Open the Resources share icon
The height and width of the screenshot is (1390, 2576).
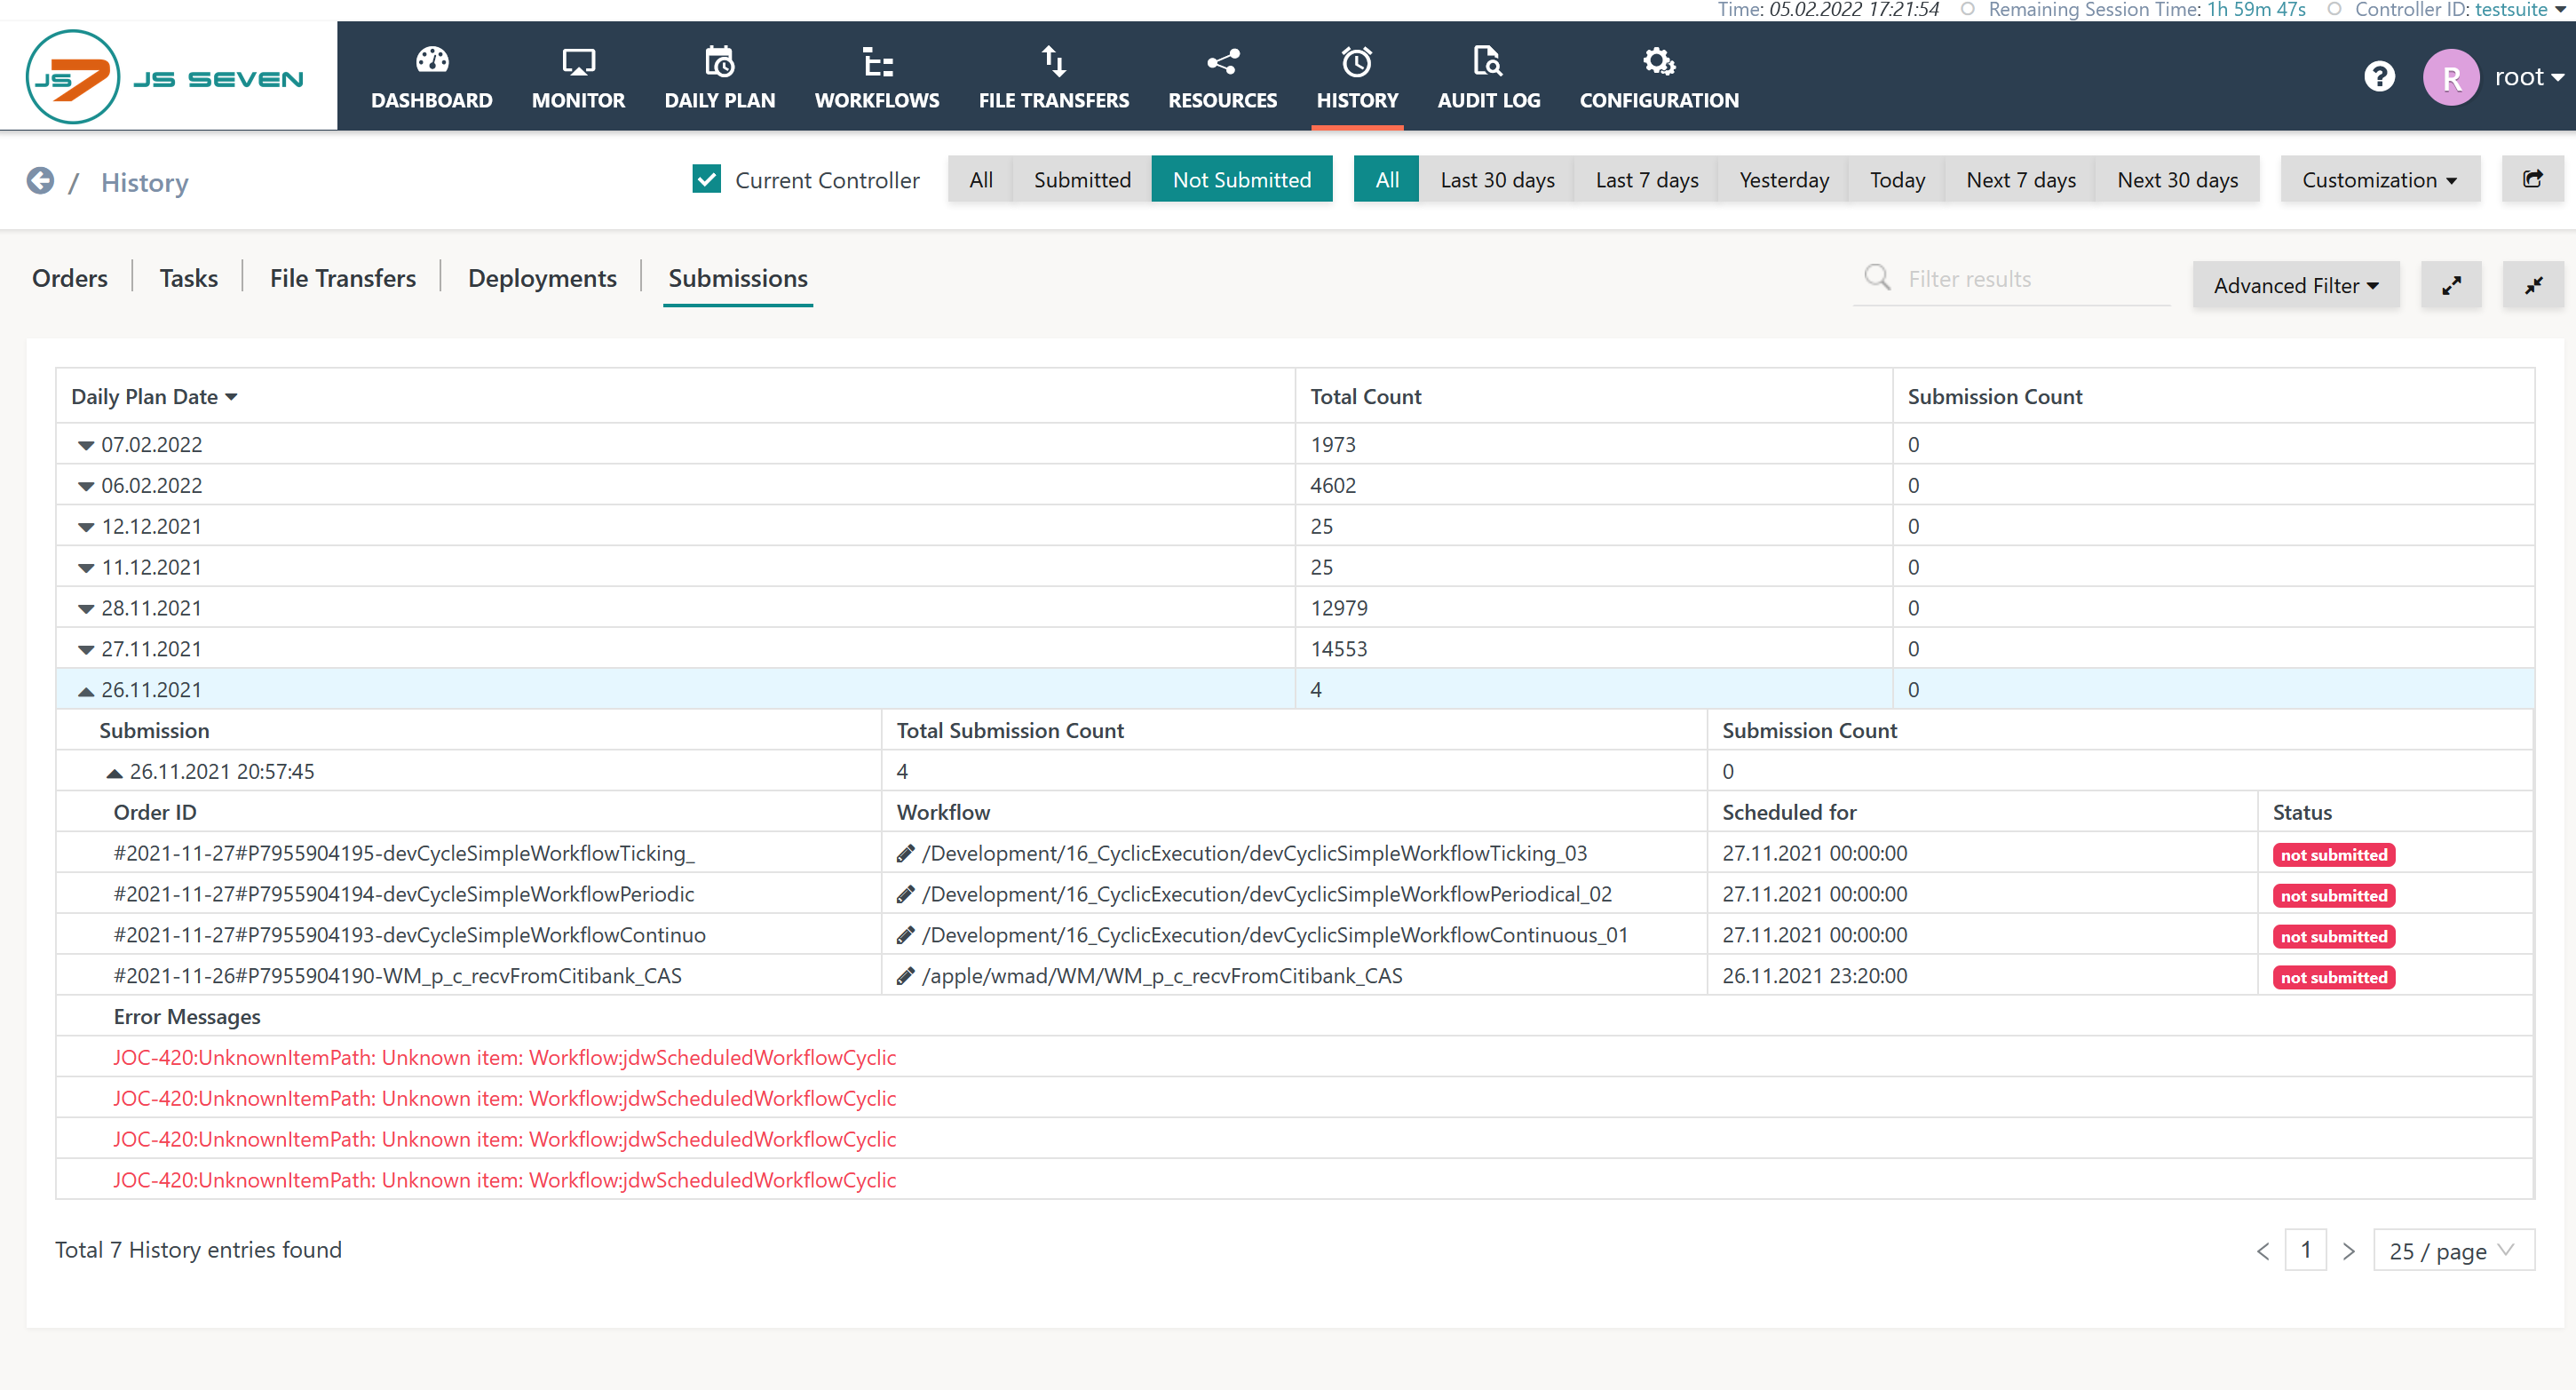click(1222, 62)
